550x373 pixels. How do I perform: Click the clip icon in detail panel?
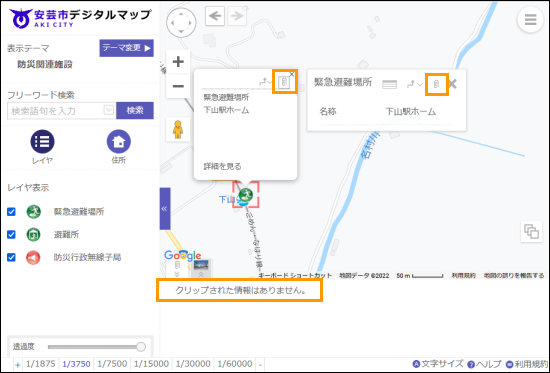(x=436, y=84)
